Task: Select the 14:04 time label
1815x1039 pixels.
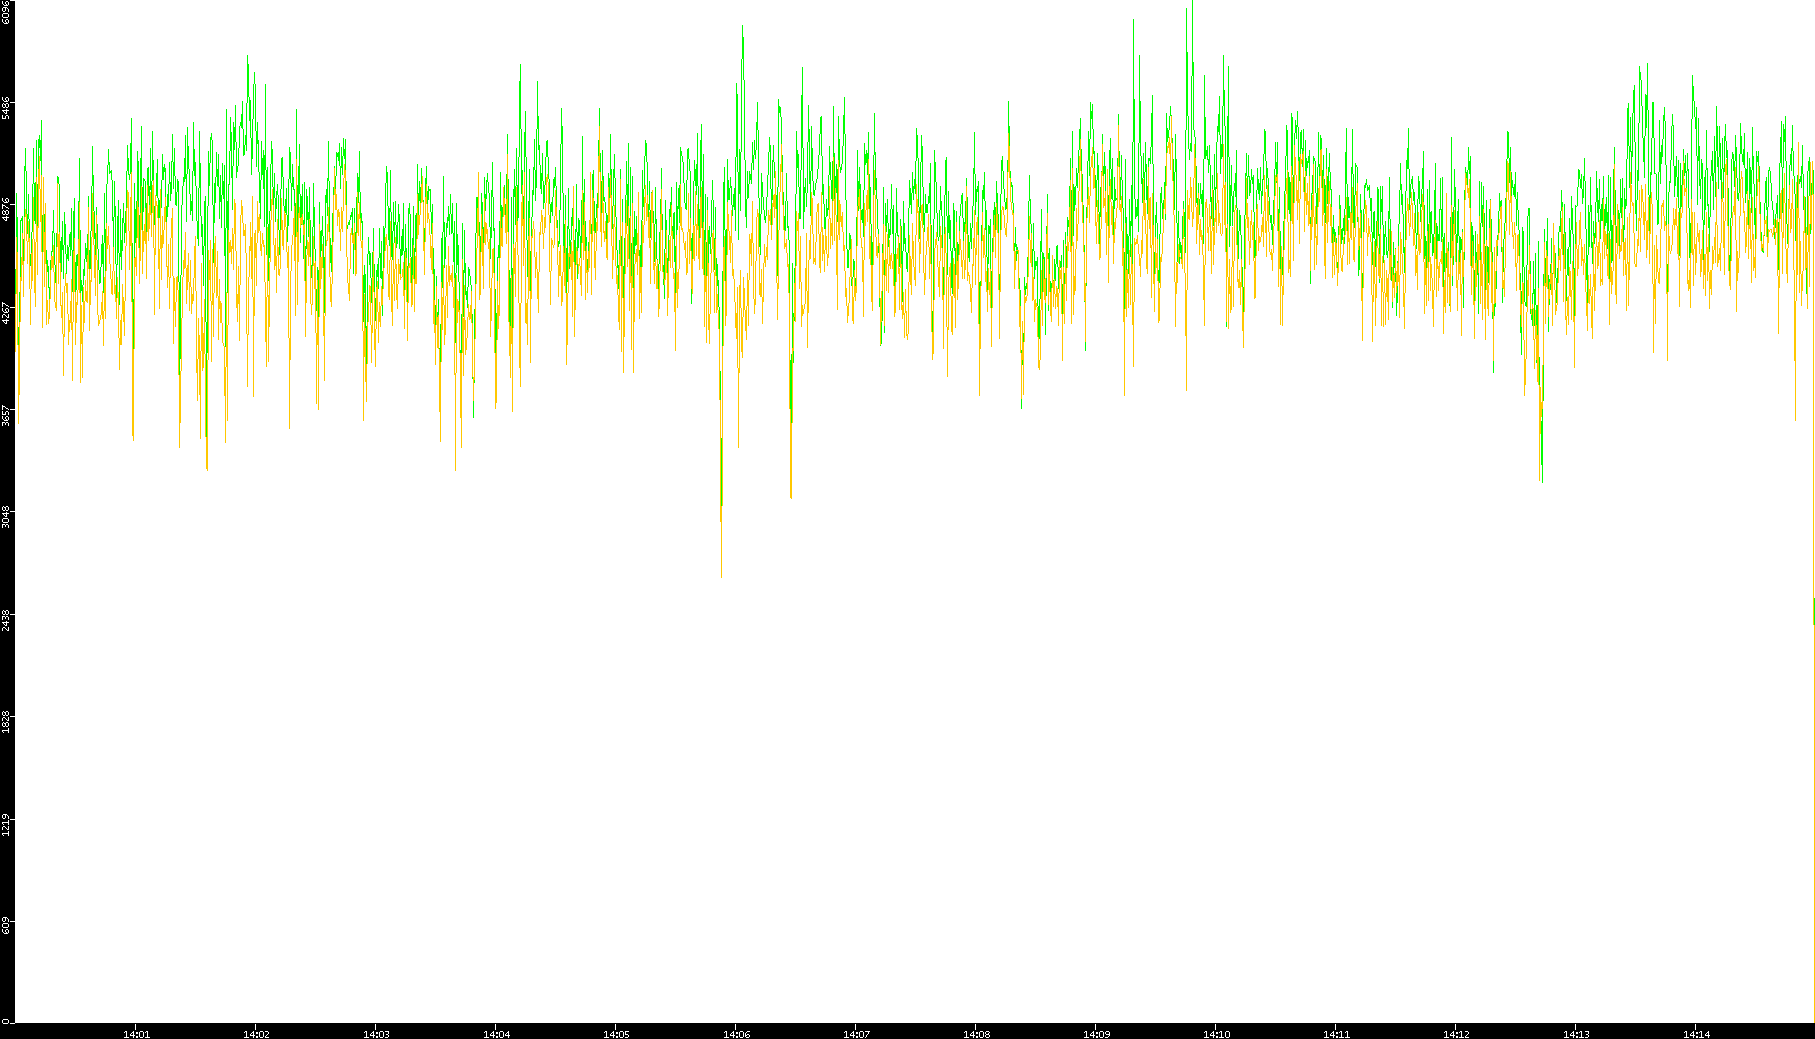Action: click(x=496, y=1034)
